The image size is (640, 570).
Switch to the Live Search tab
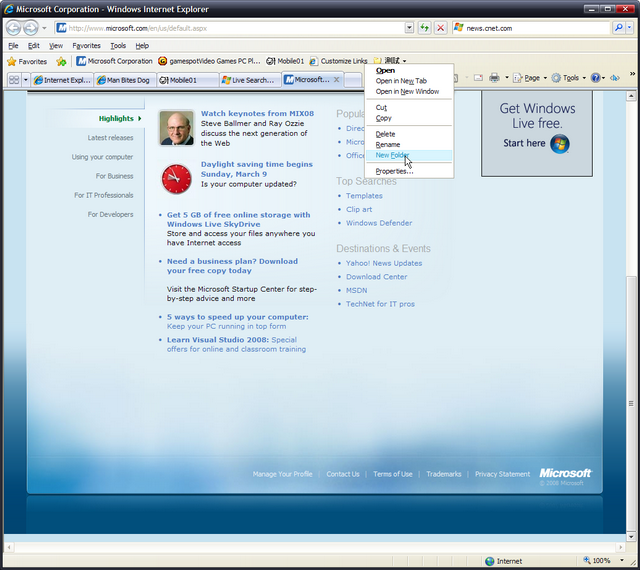click(250, 80)
